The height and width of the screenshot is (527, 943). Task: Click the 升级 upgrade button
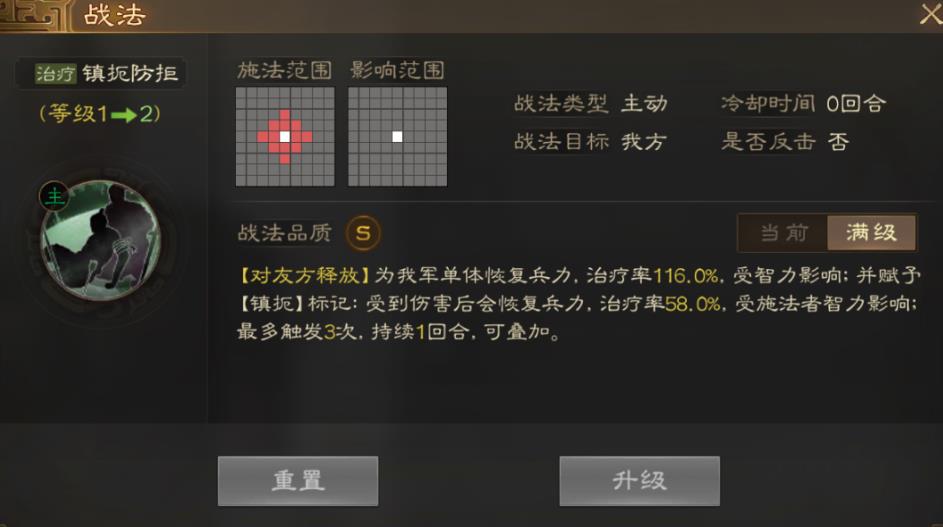point(639,481)
